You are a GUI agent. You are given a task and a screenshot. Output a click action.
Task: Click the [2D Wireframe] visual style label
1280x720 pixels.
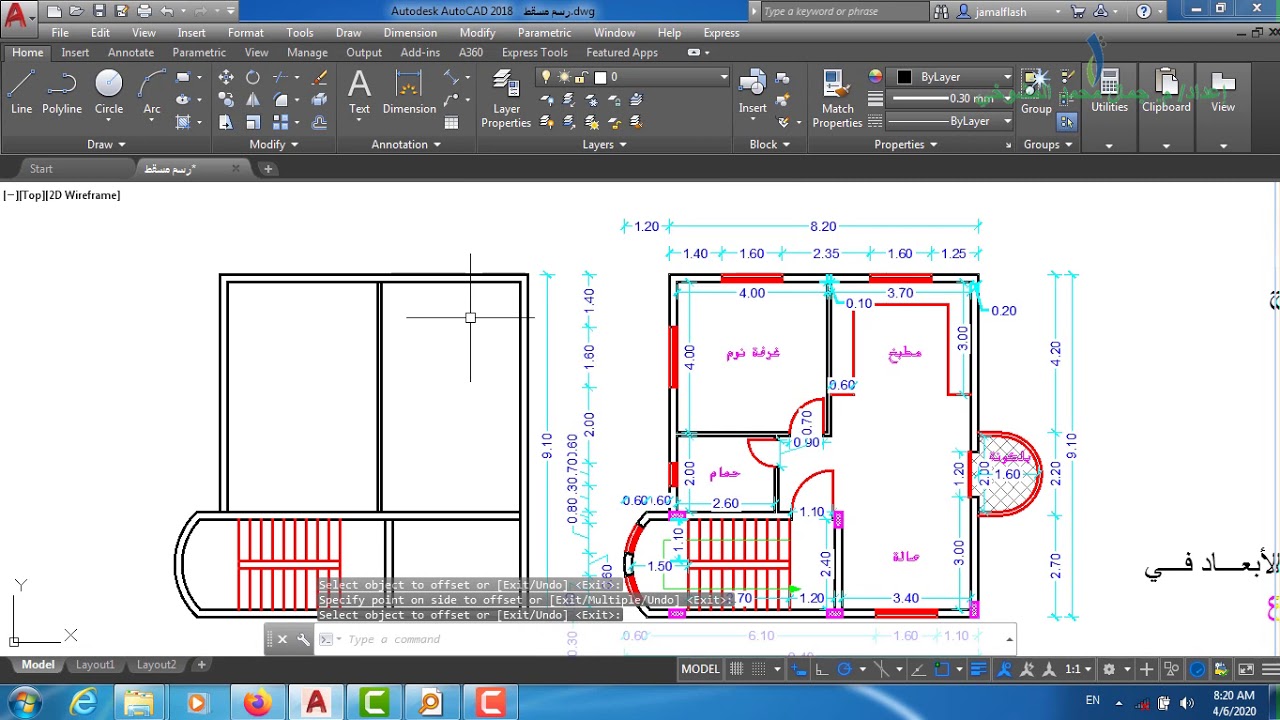pos(83,195)
